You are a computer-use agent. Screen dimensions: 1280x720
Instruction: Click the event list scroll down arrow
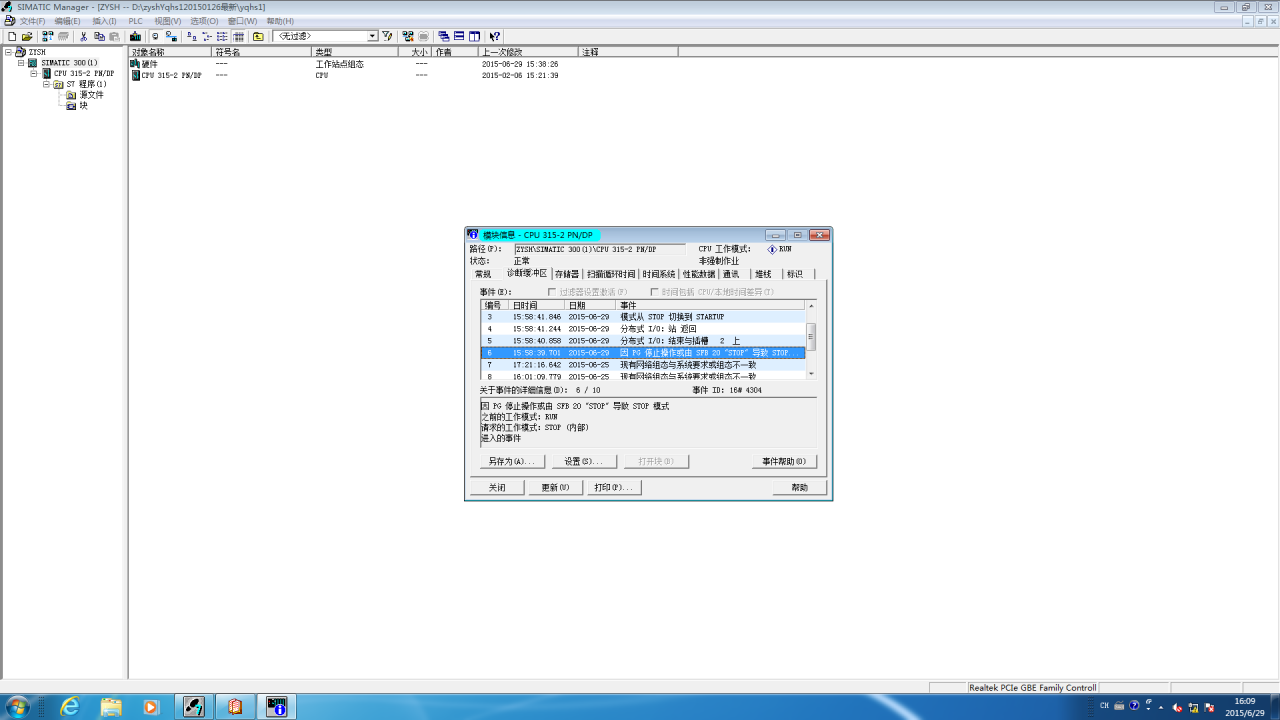(x=811, y=374)
